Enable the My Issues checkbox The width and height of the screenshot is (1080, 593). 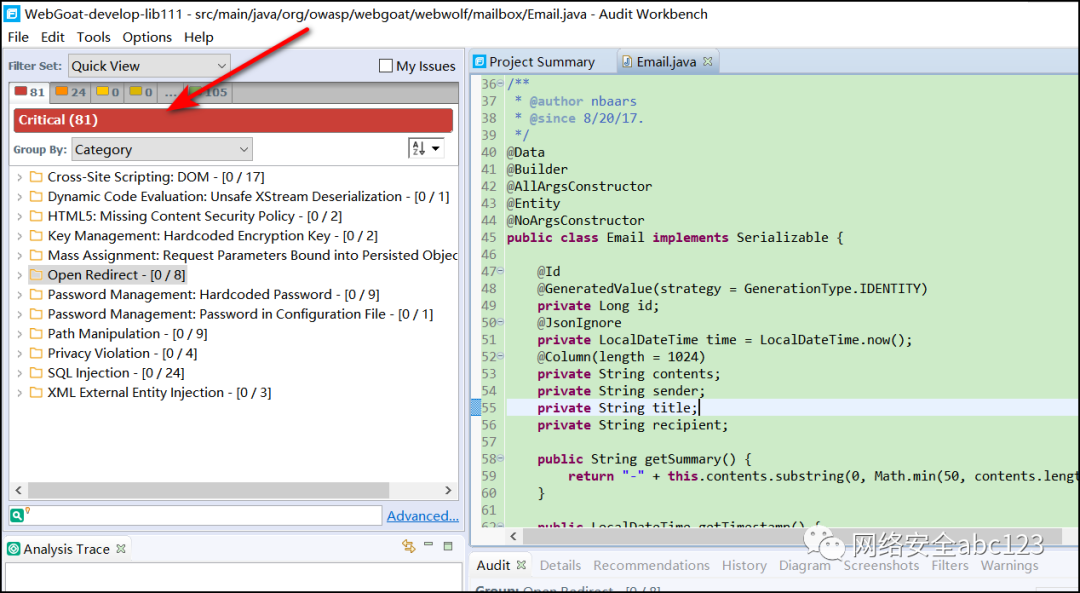click(x=387, y=64)
